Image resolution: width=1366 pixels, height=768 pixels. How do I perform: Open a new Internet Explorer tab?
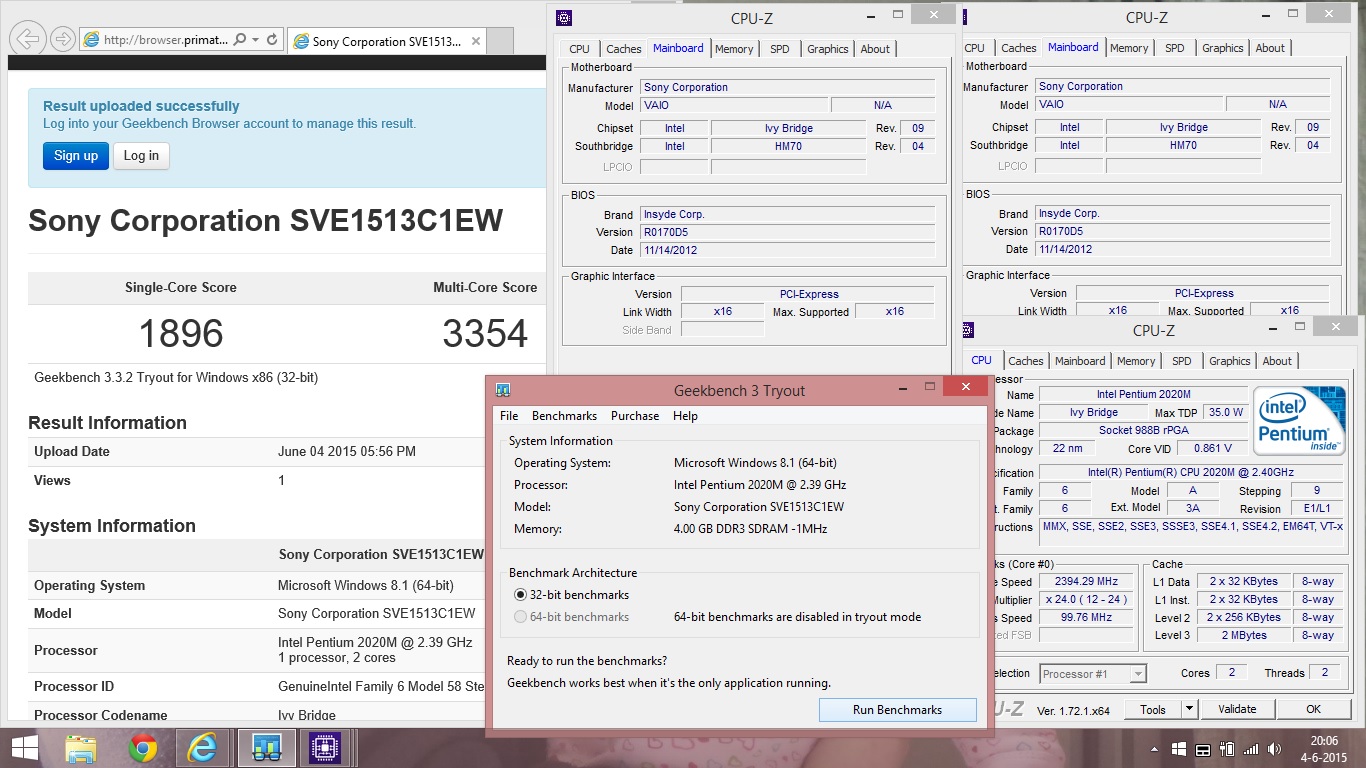click(x=501, y=41)
